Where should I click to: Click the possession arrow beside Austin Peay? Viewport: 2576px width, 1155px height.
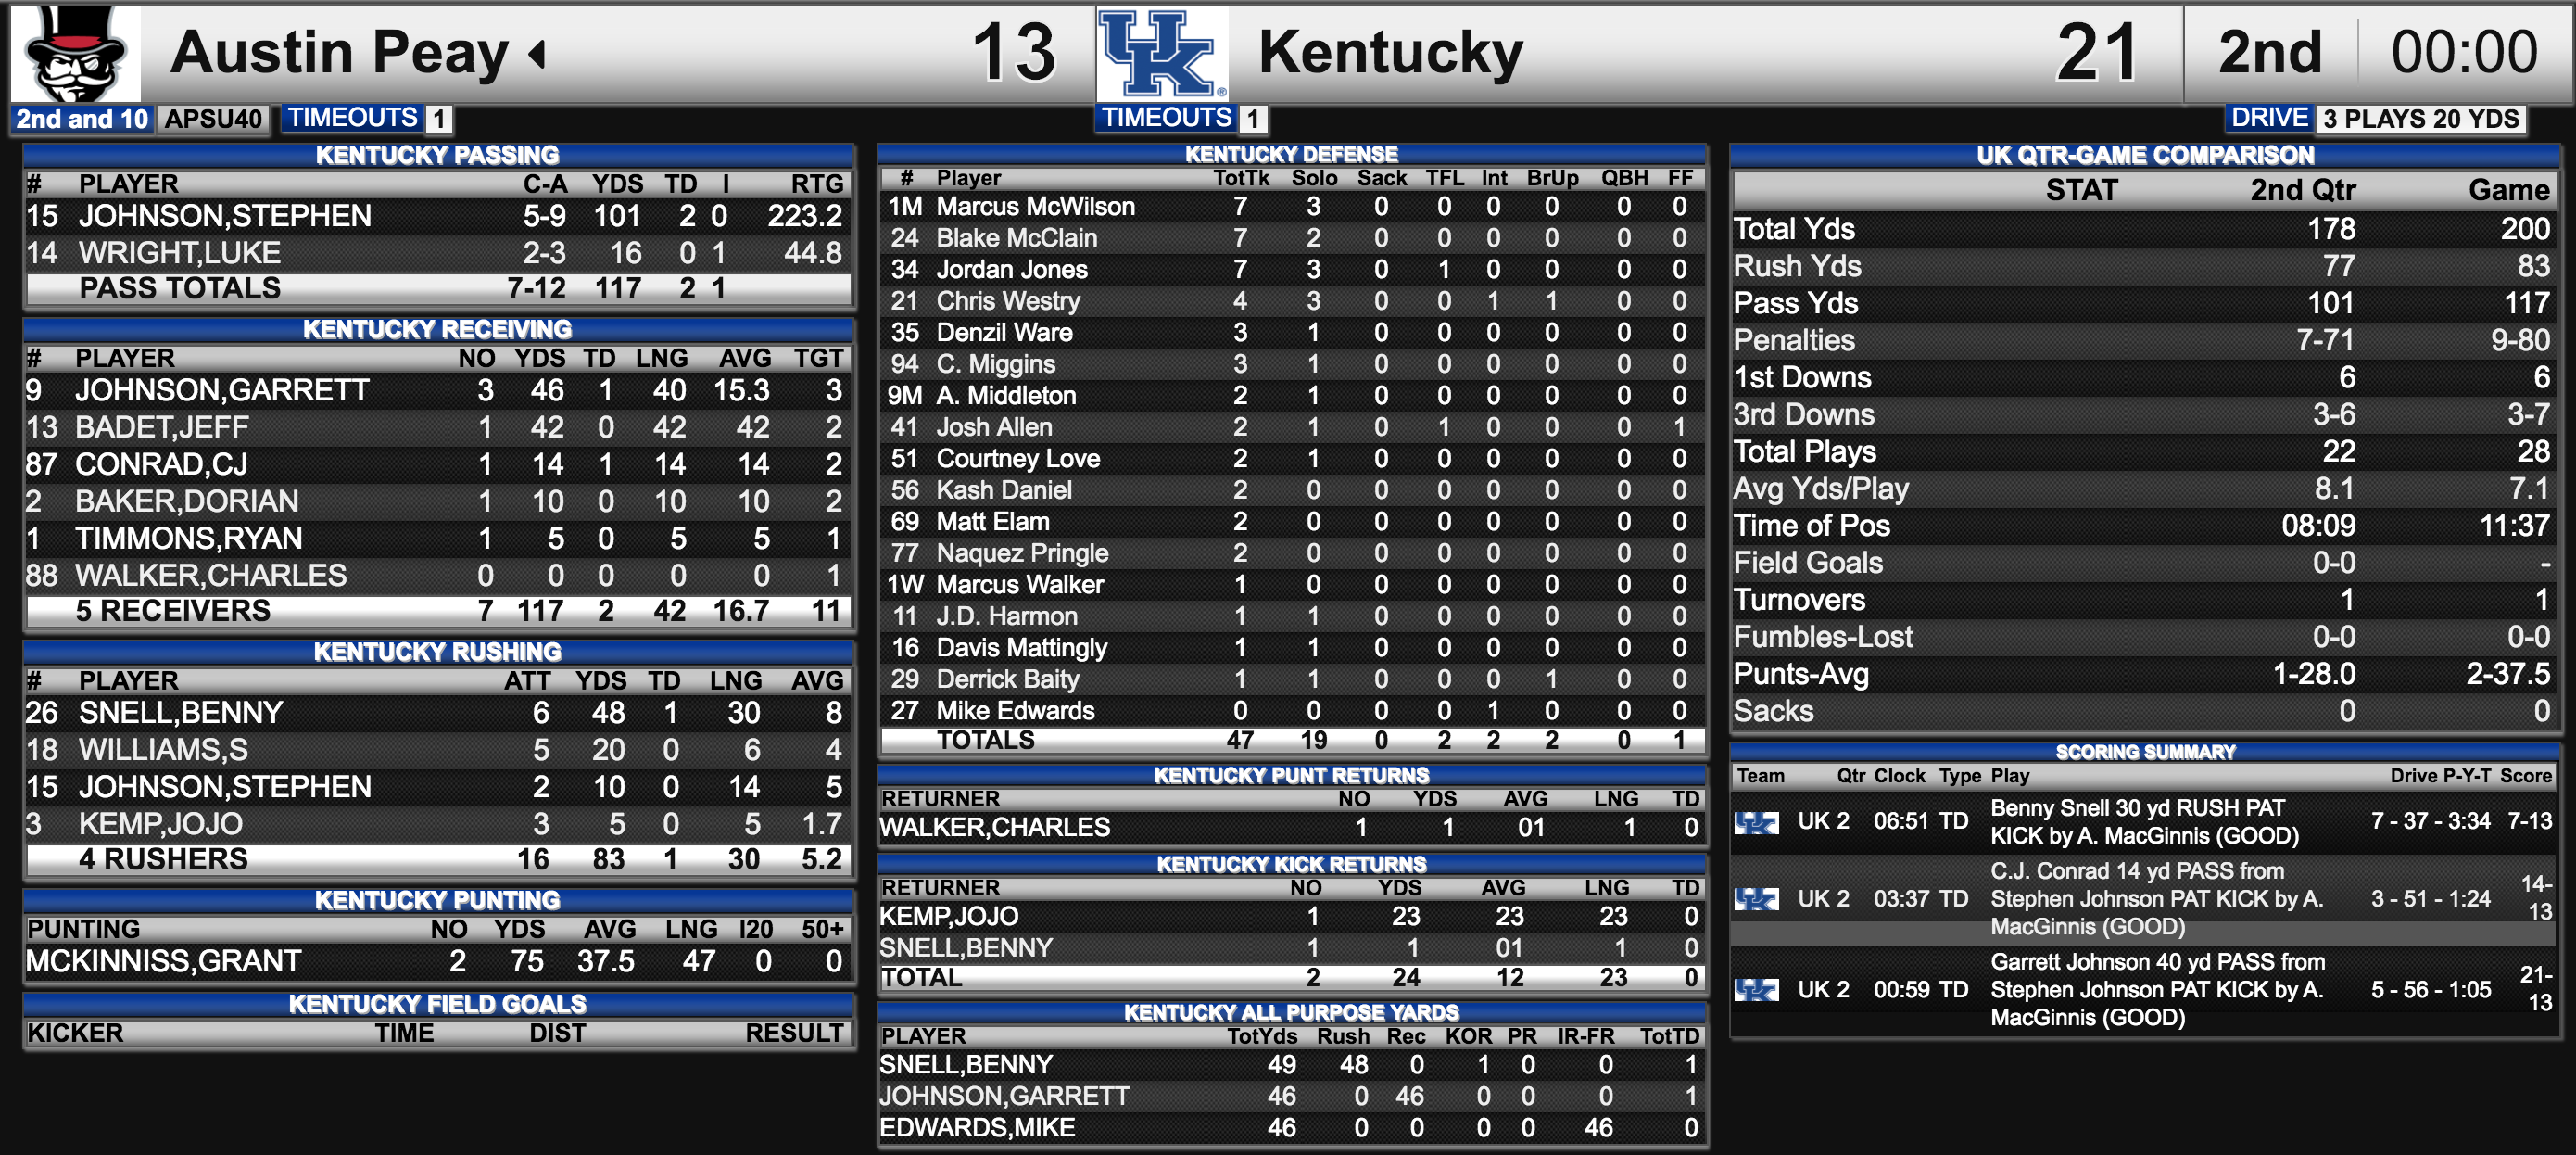click(x=538, y=53)
